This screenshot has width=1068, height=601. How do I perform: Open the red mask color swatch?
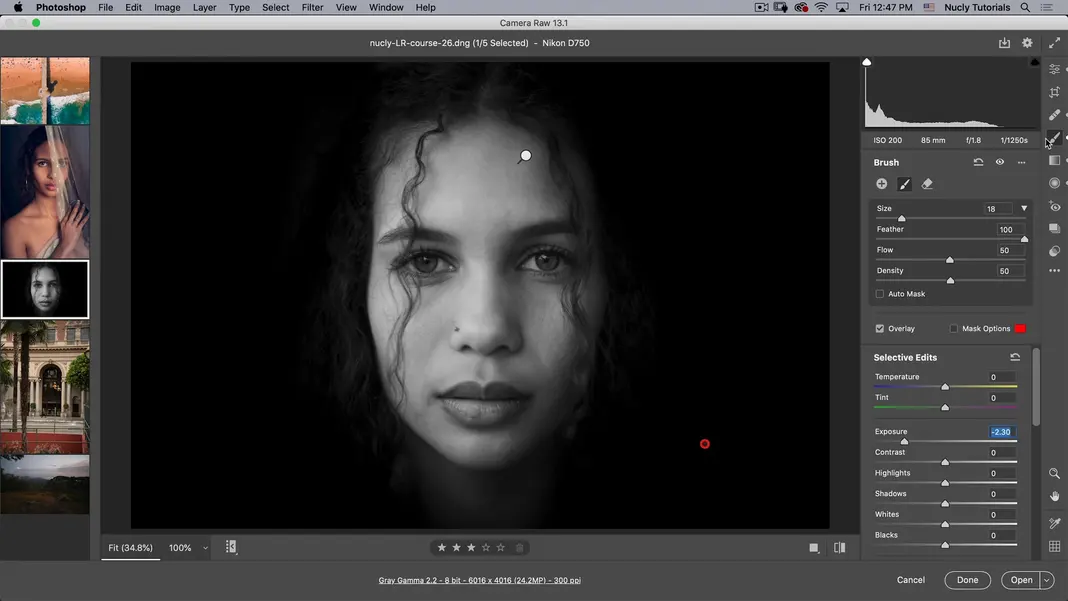pos(1020,328)
